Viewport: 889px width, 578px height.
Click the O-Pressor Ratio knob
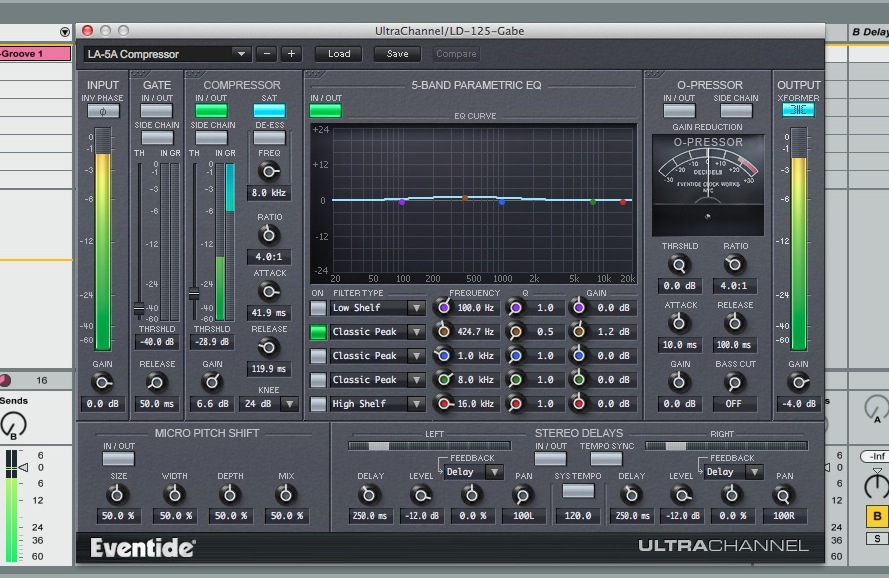click(x=734, y=264)
